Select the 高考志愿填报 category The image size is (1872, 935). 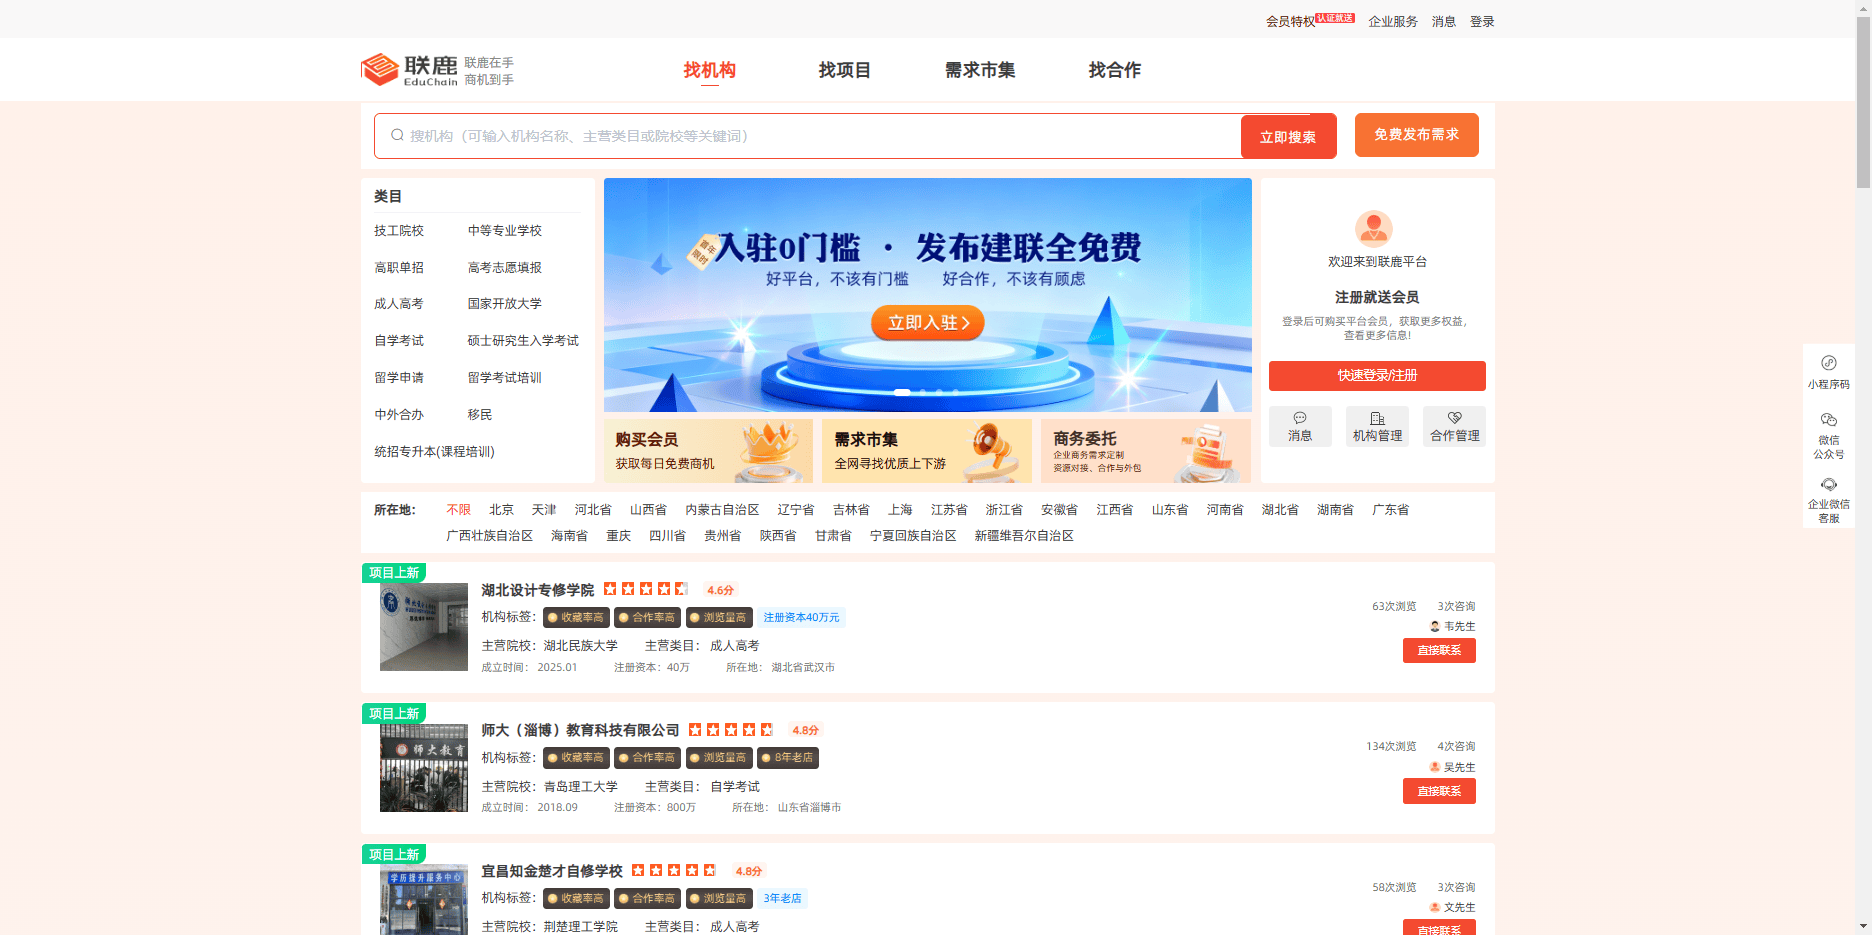point(505,268)
